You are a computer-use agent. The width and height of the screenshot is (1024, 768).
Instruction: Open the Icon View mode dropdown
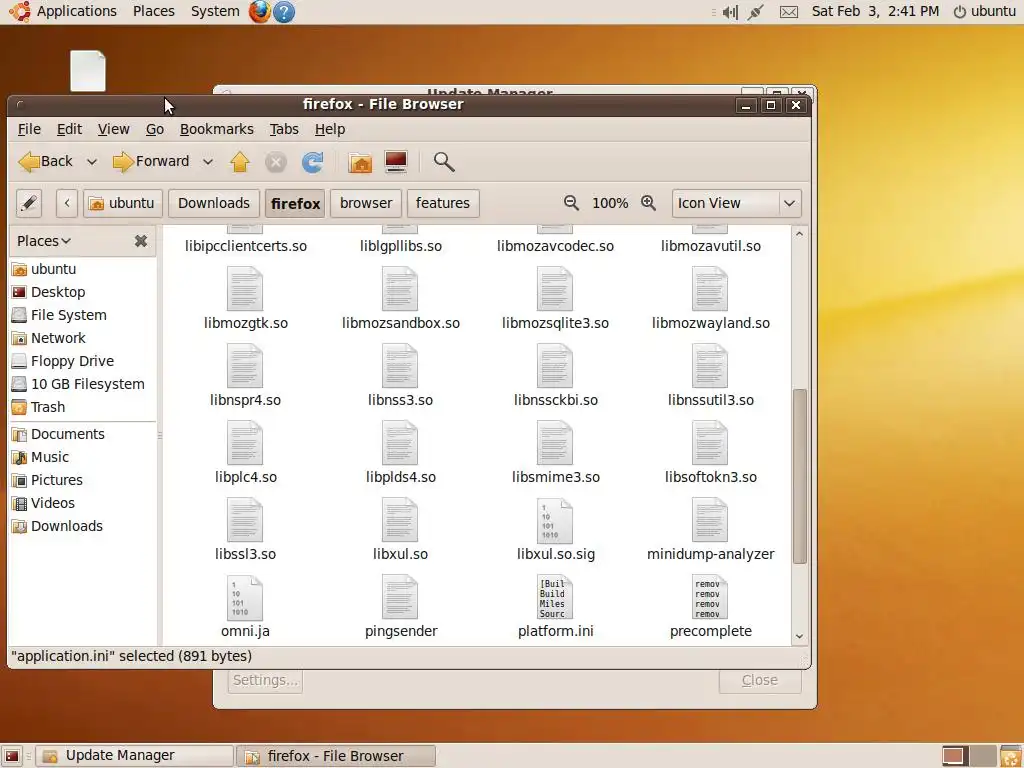pyautogui.click(x=737, y=203)
